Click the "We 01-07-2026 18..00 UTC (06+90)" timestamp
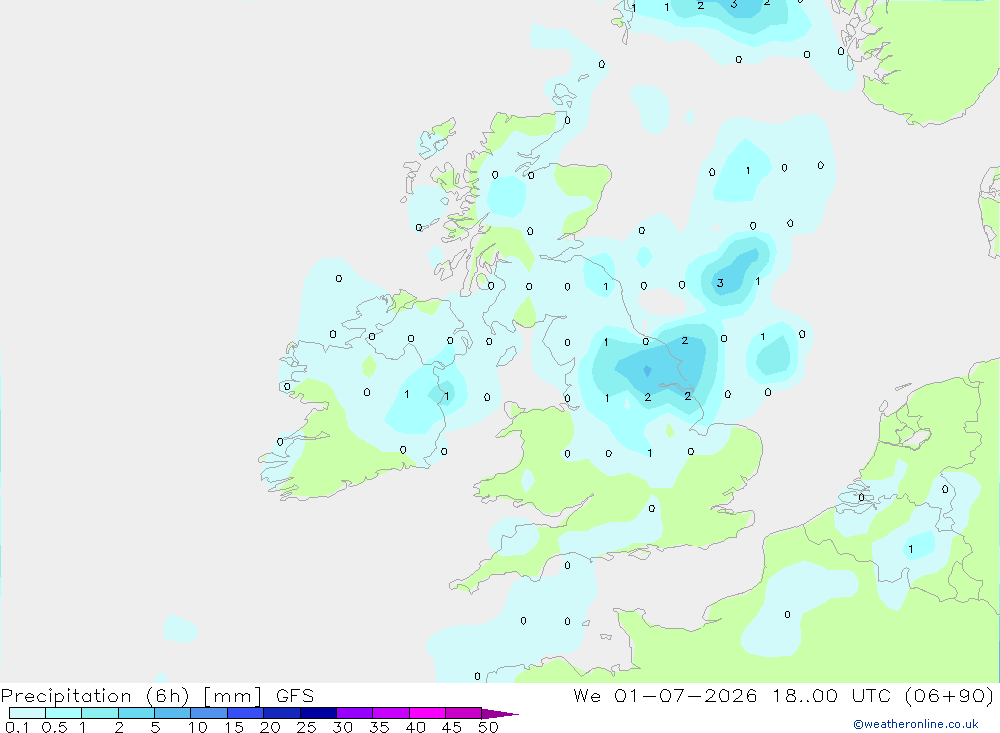Screen dimensions: 1000x733 783,695
